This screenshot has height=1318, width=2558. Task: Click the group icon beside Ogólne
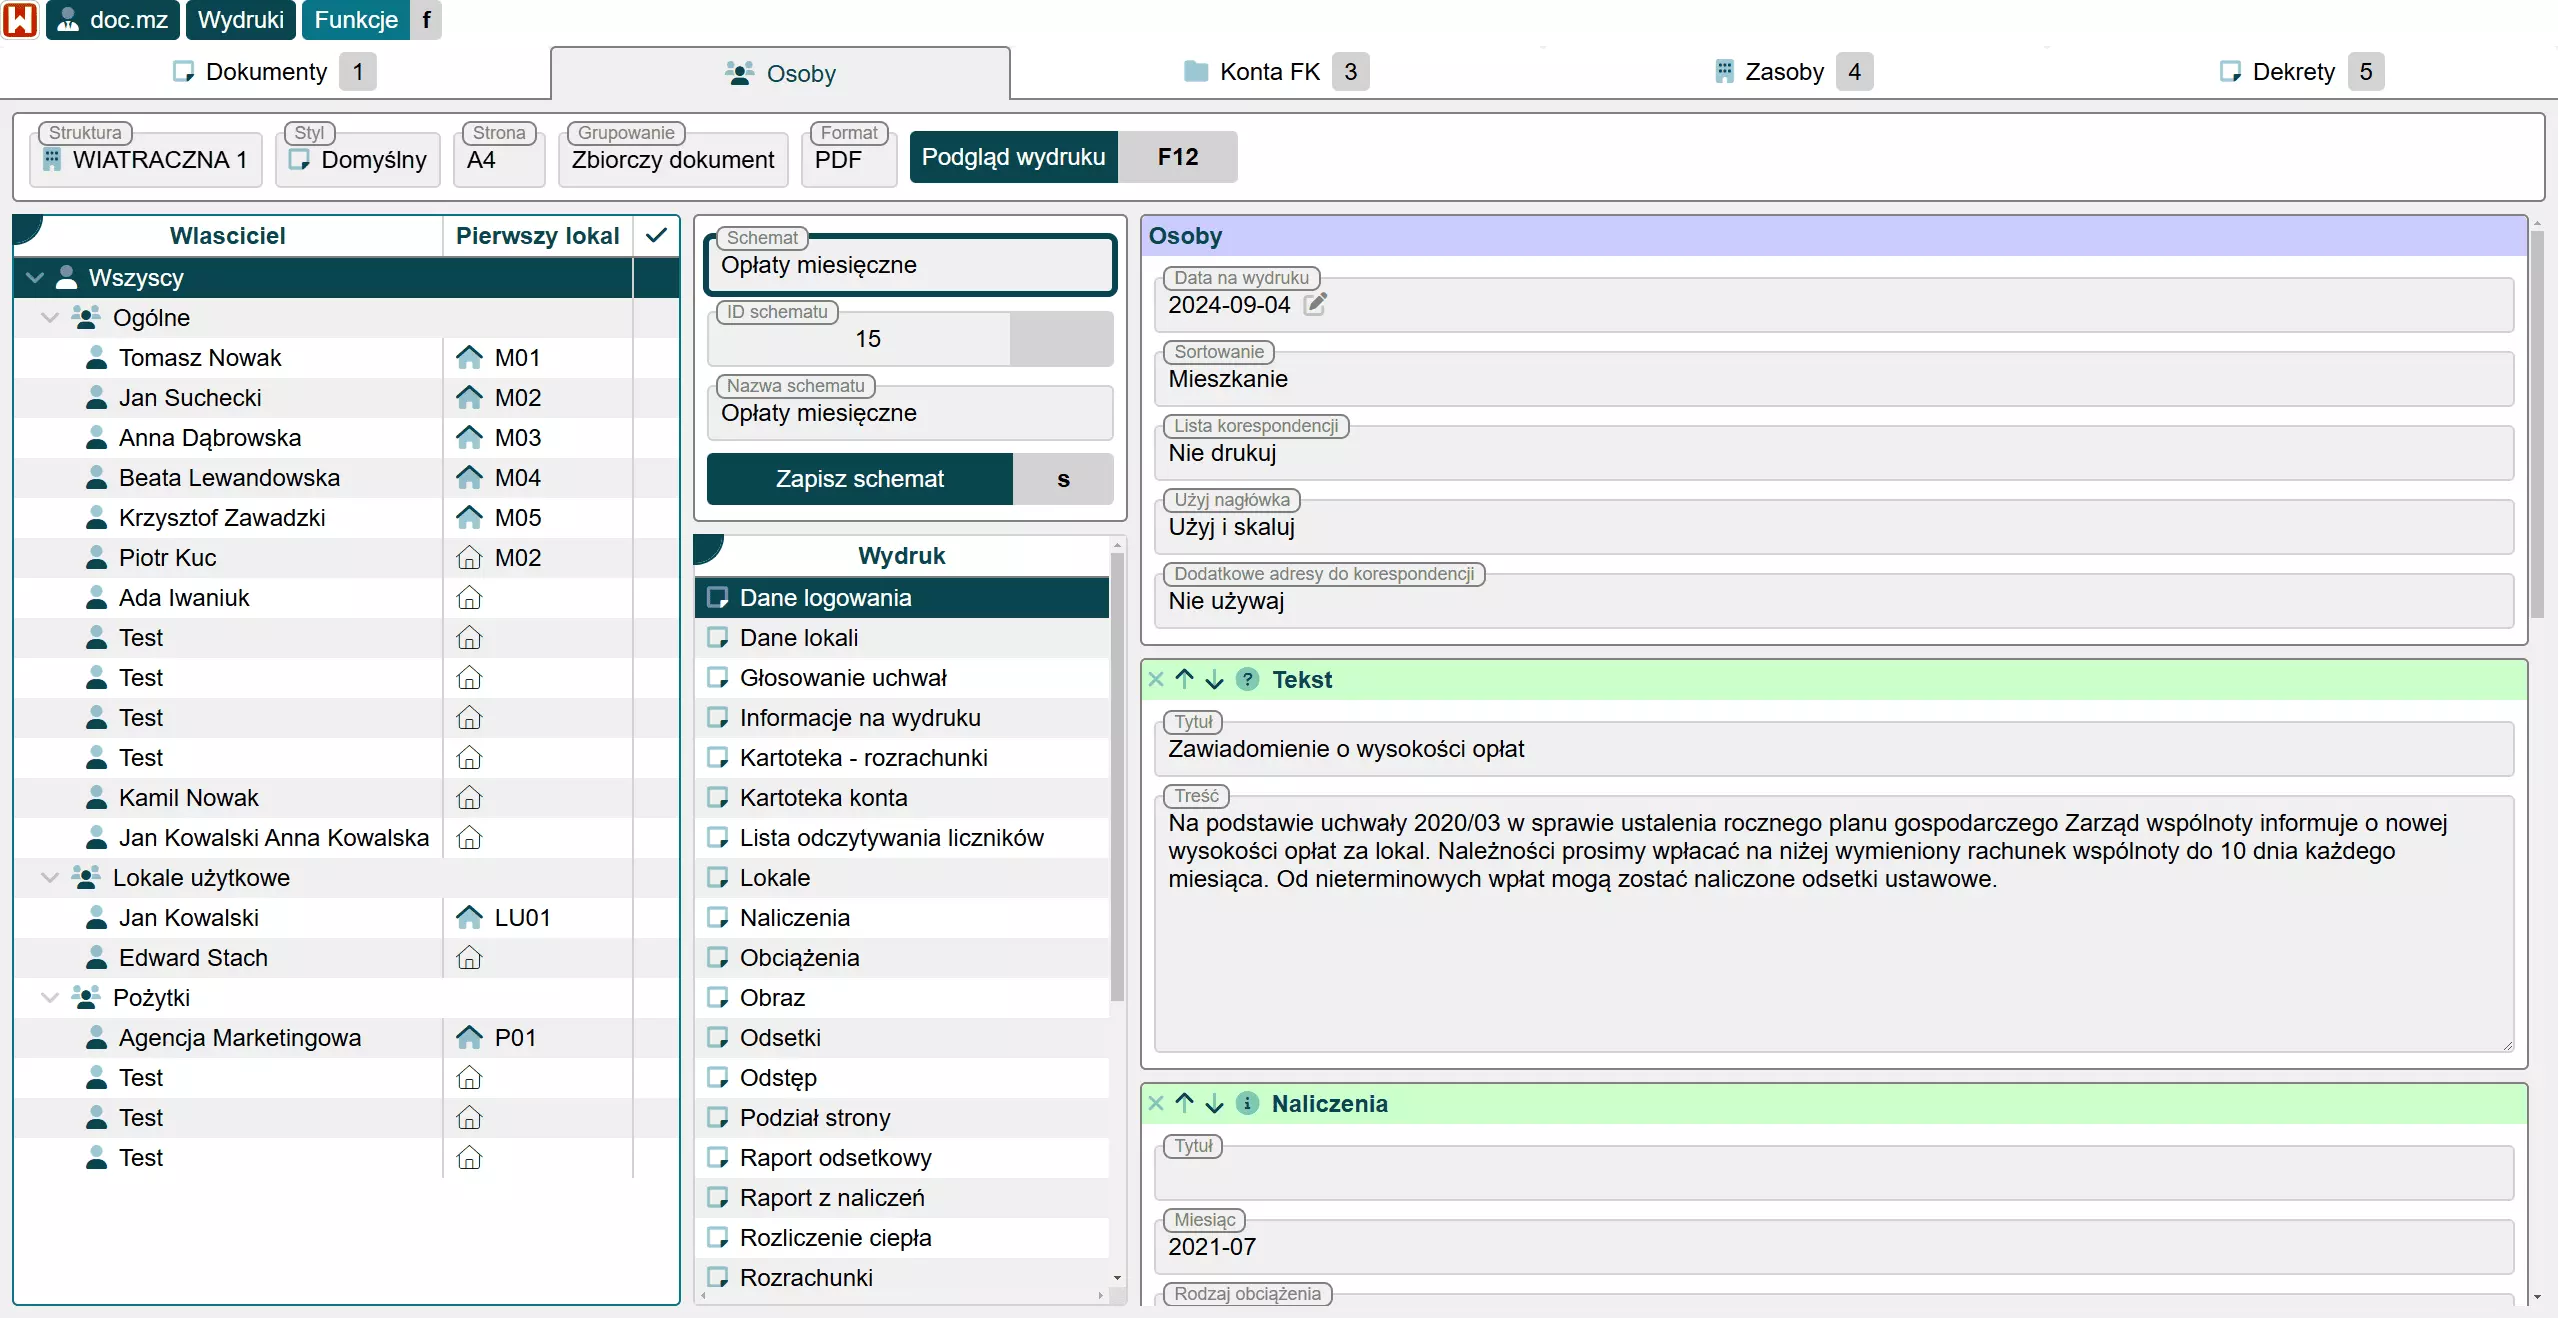click(x=86, y=318)
